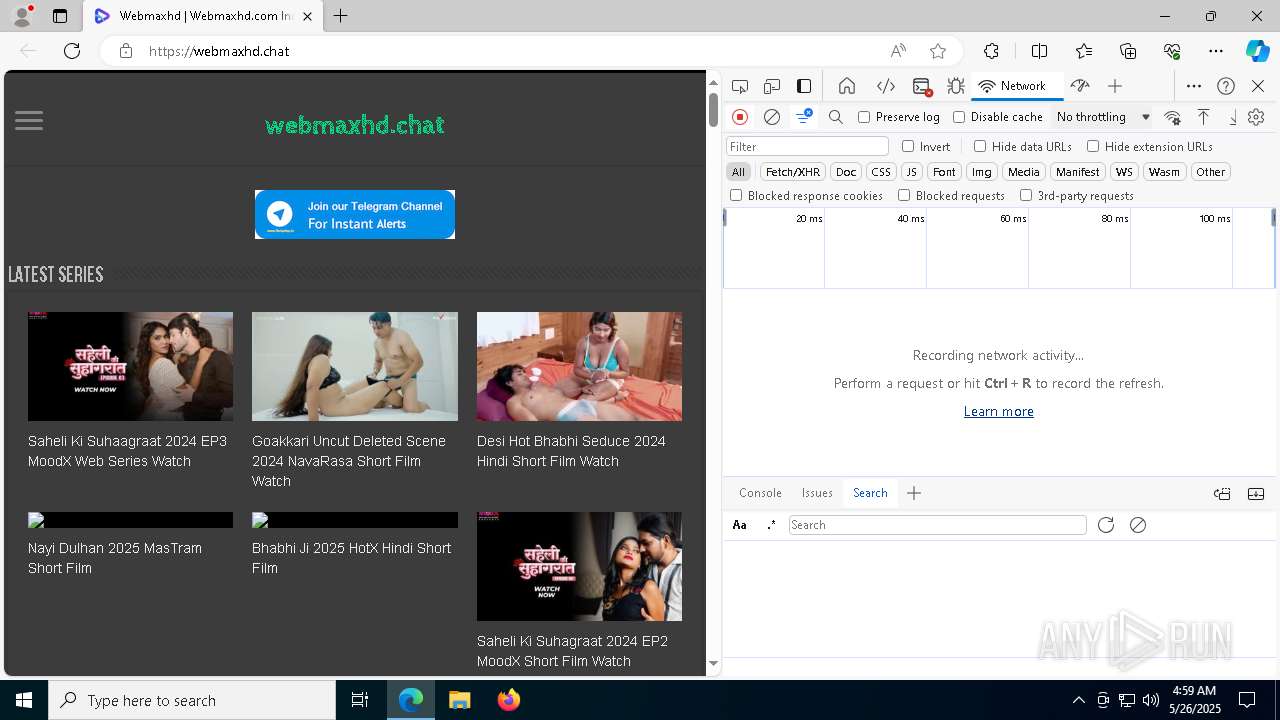Screen dimensions: 1280x720
Task: Toggle match case Aa in Search drawer
Action: click(740, 525)
